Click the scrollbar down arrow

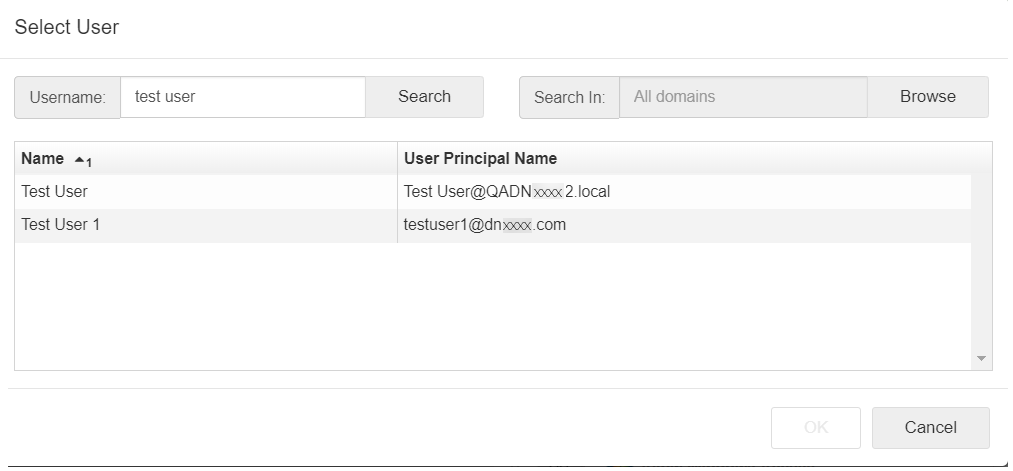coord(981,358)
